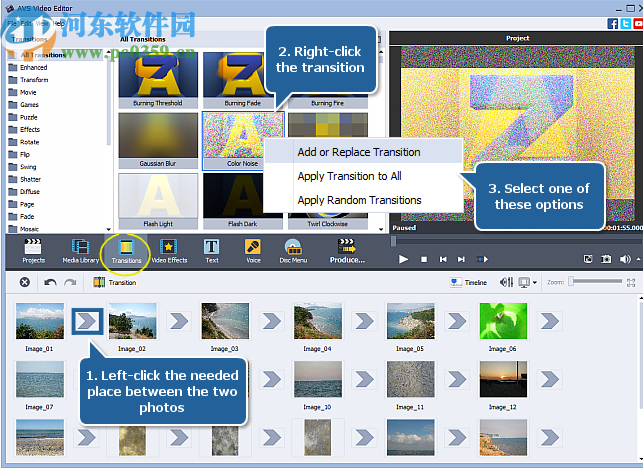
Task: Open the Voice recording section
Action: 253,251
